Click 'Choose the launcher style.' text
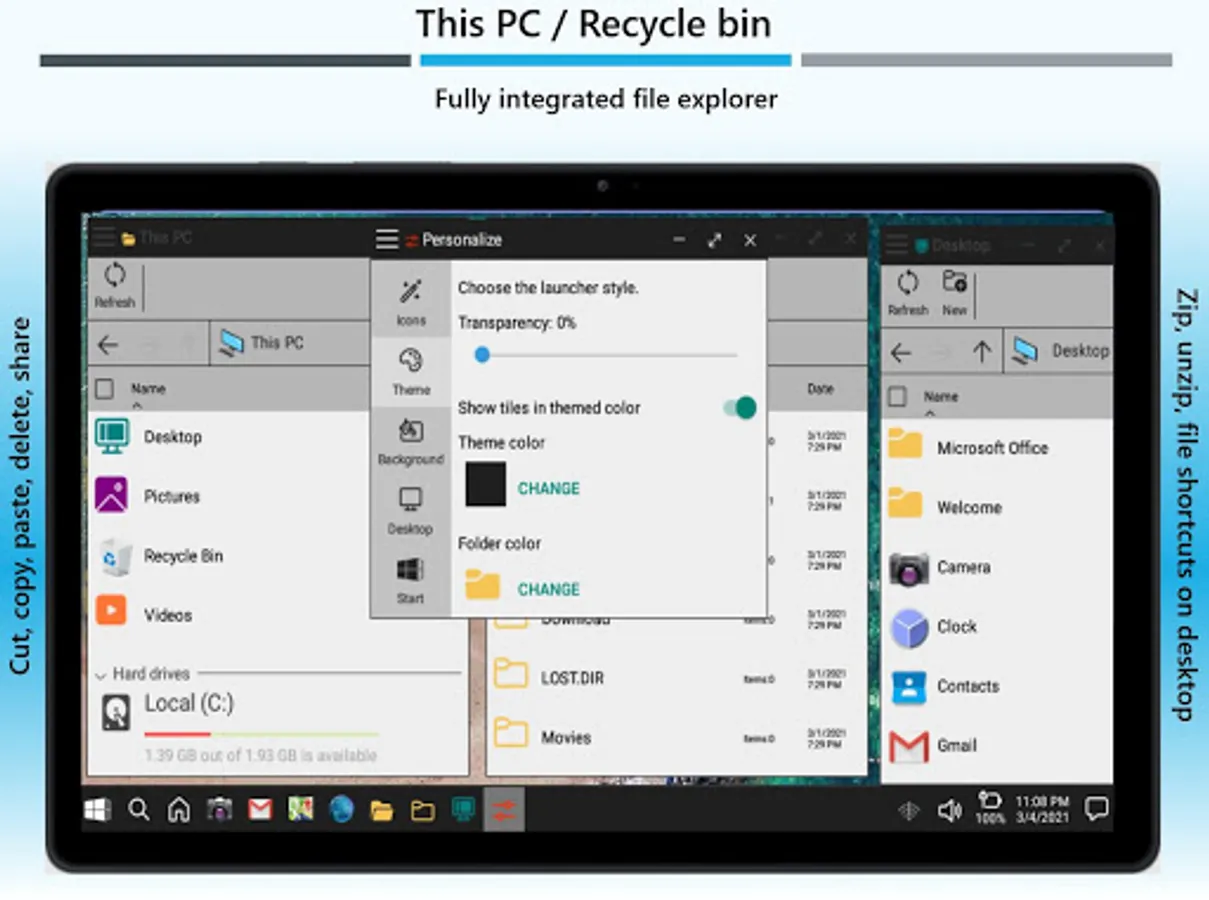 (548, 288)
